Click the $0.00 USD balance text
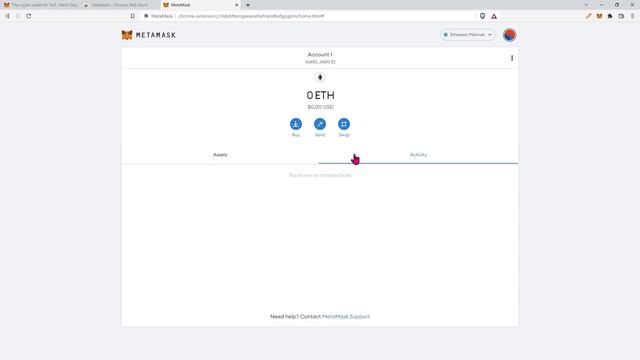640x360 pixels. click(x=320, y=107)
